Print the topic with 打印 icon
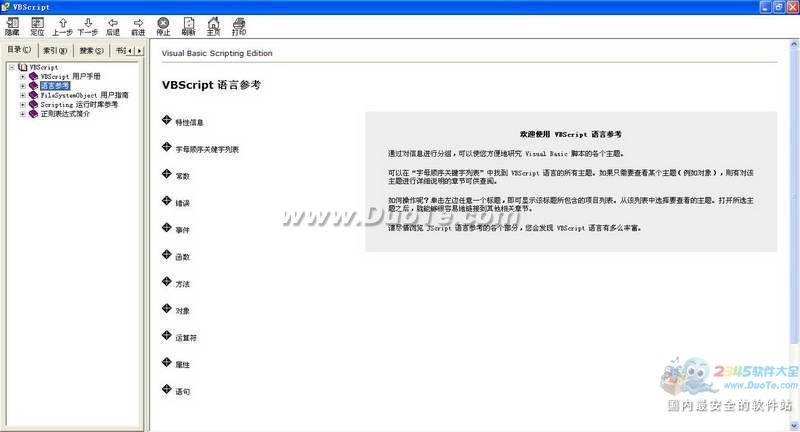800x432 pixels. pos(239,26)
